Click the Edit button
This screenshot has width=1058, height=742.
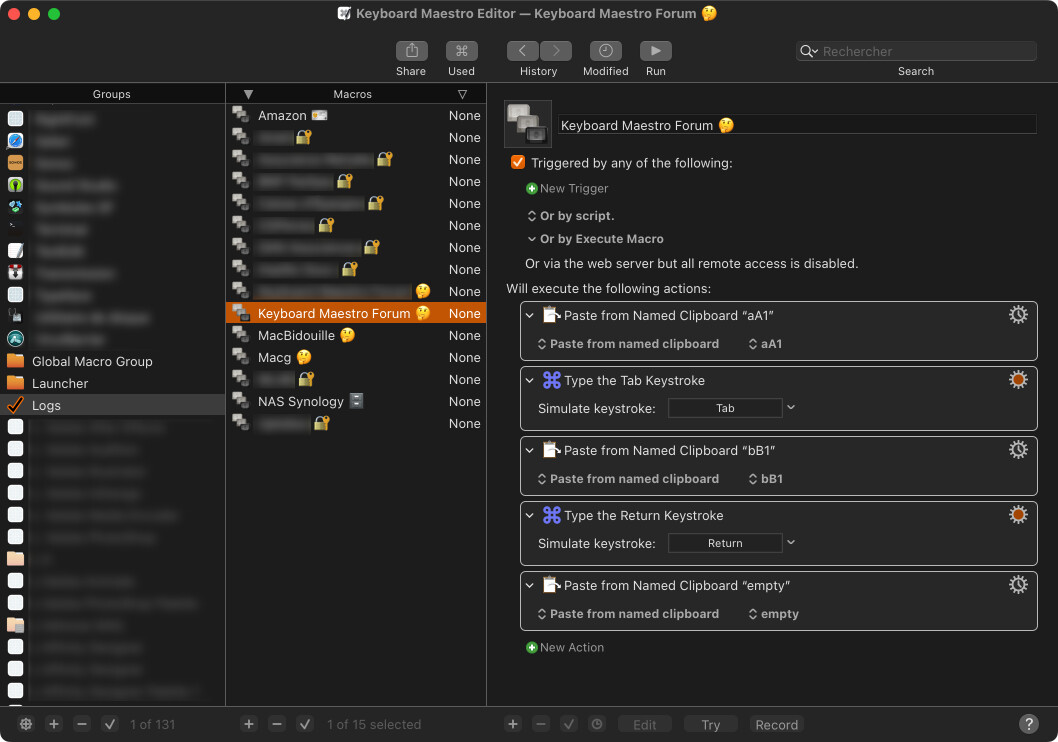click(x=644, y=724)
